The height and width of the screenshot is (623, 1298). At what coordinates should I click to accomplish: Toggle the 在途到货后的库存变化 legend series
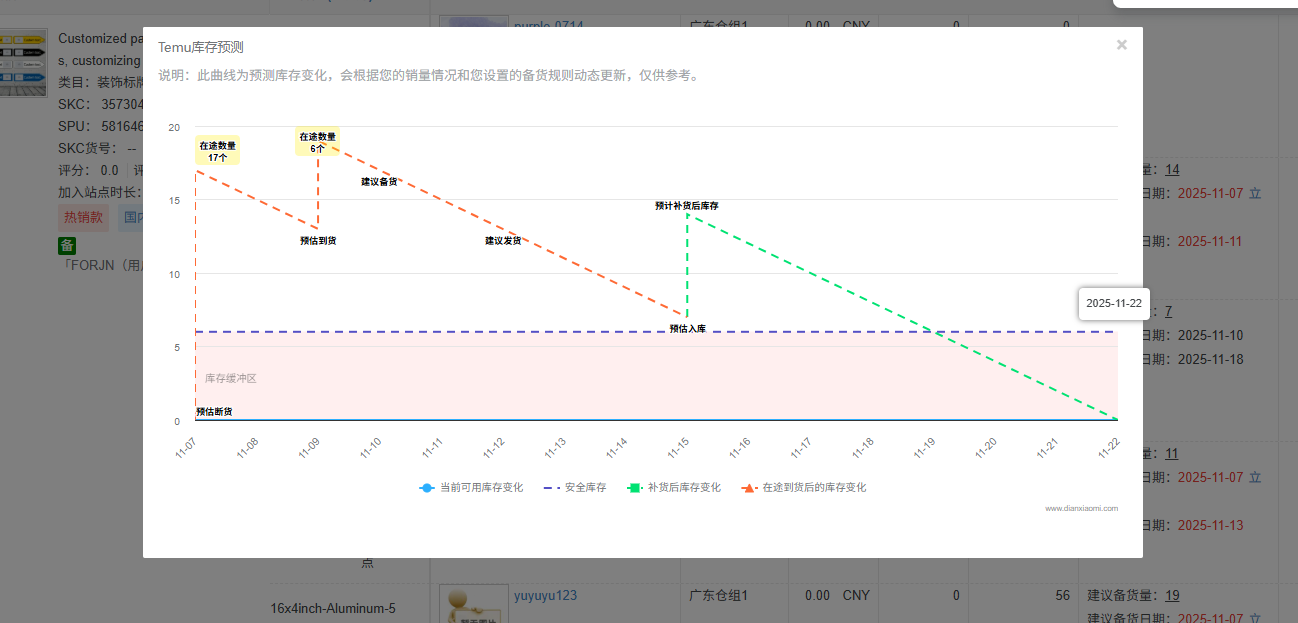tap(804, 488)
